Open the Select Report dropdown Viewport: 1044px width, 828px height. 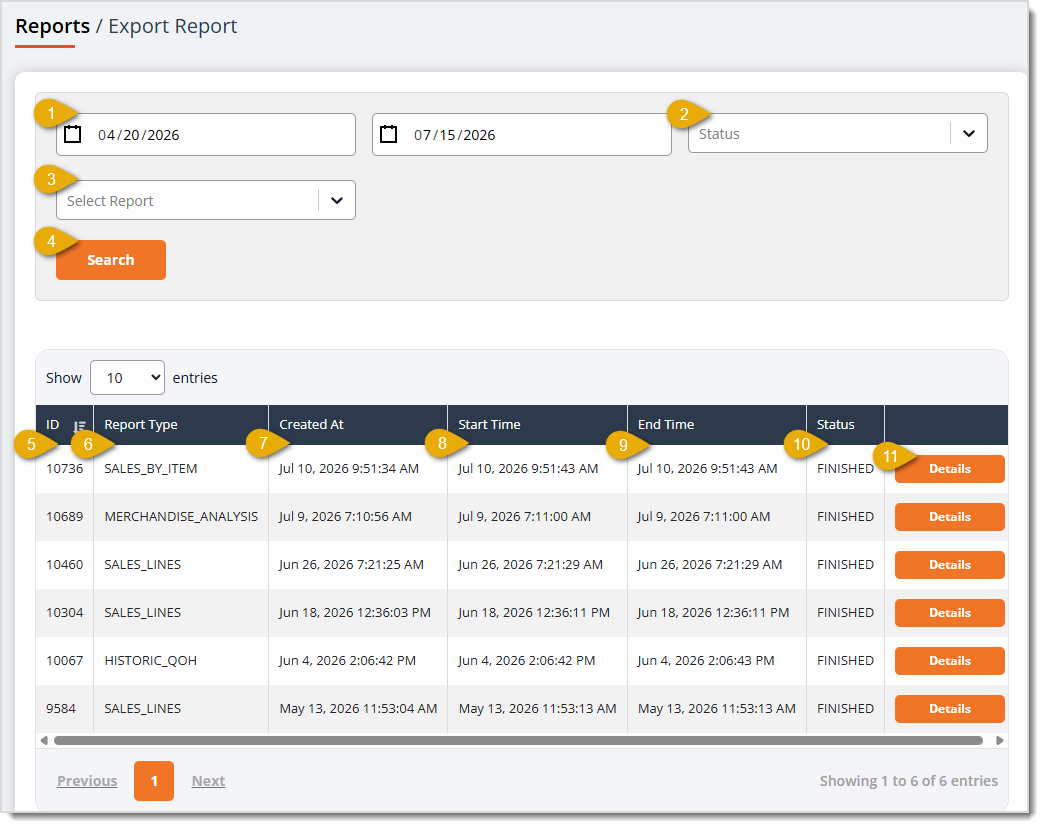[206, 200]
